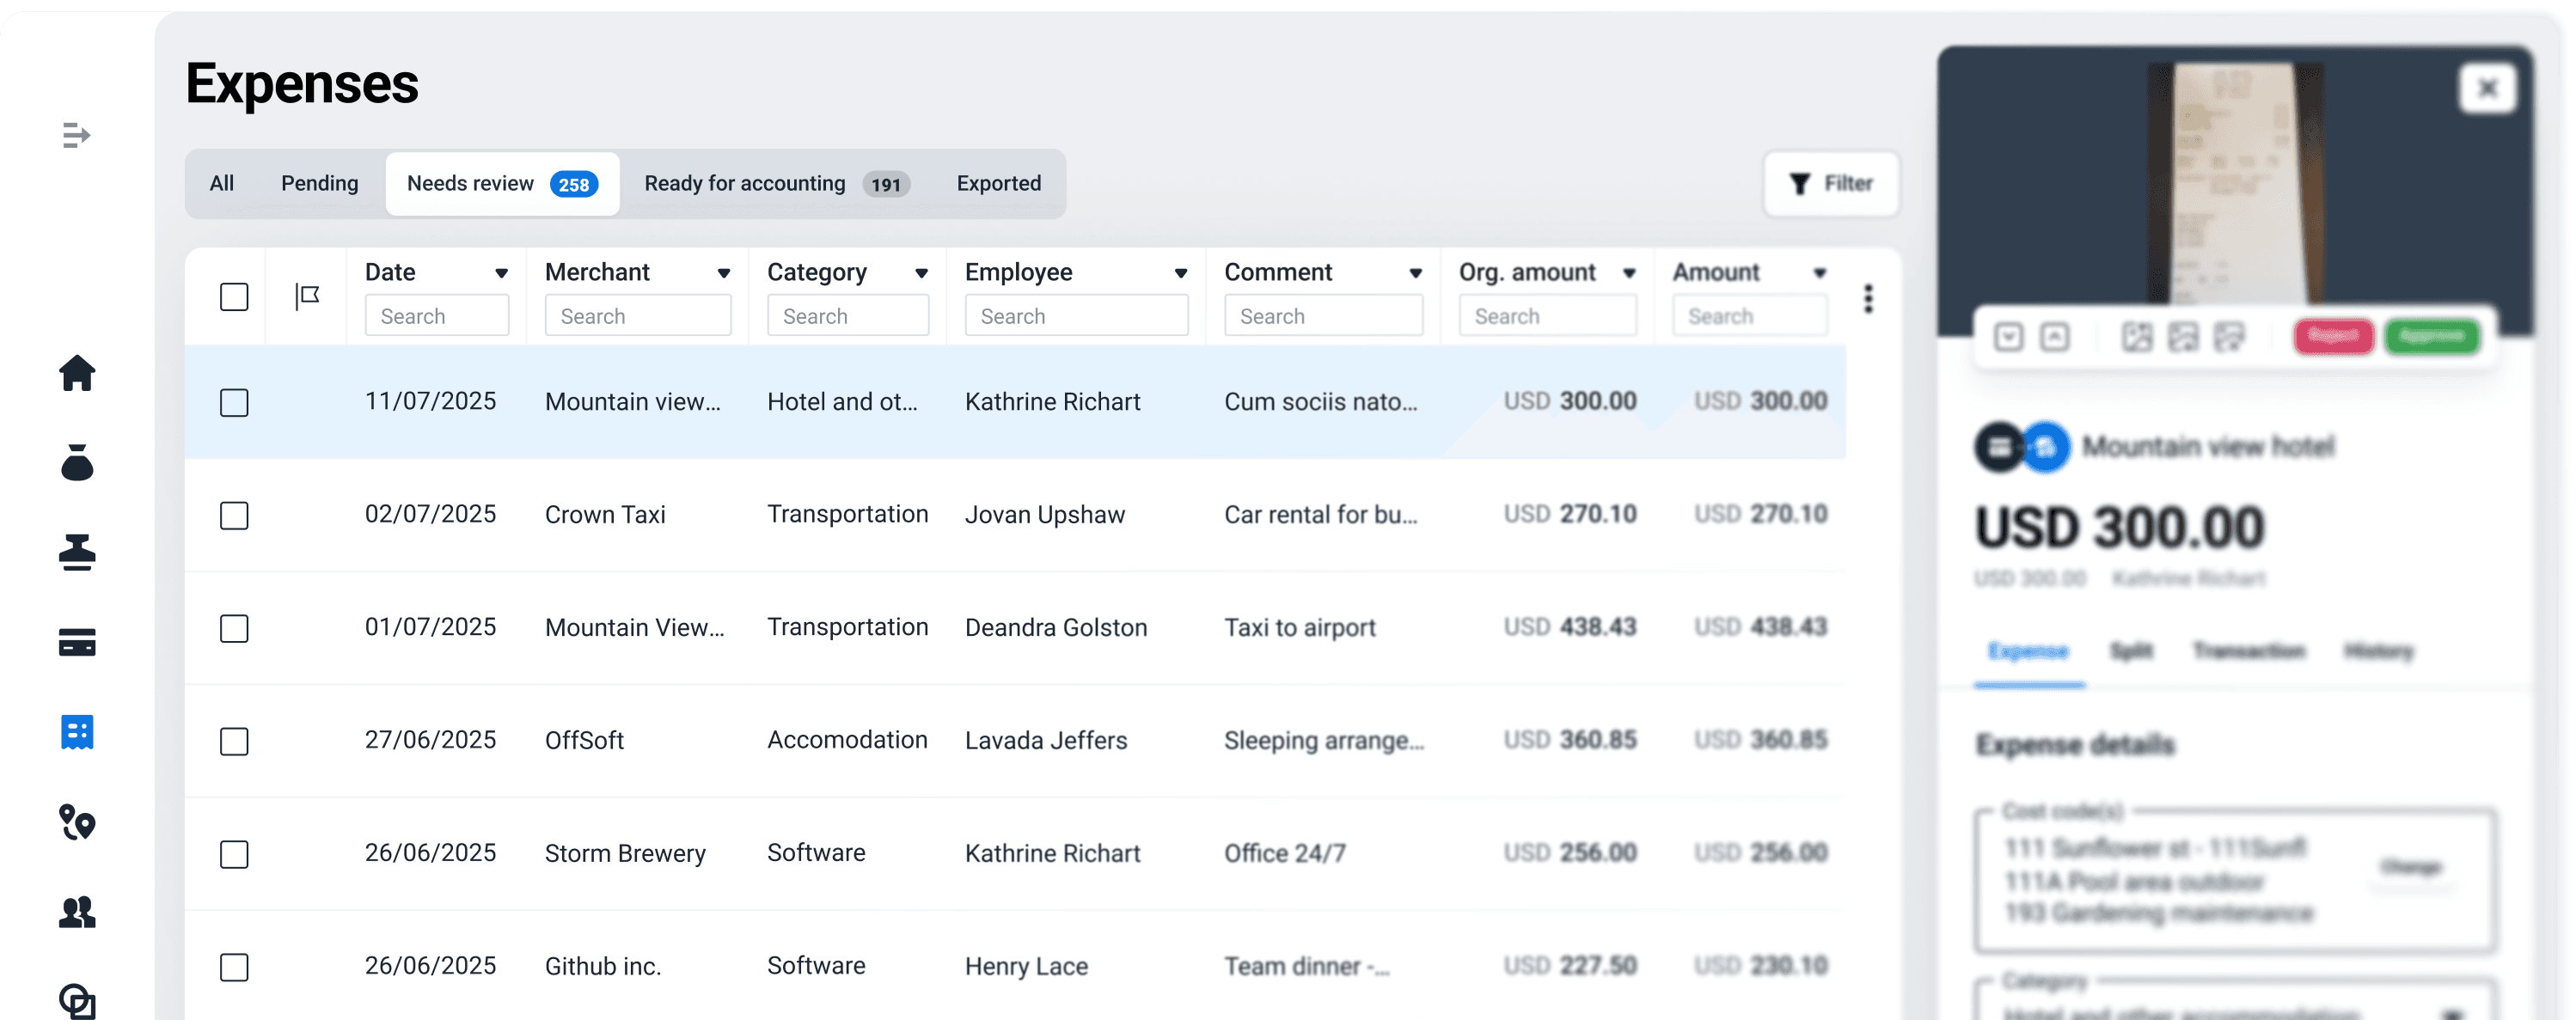Switch to Ready for accounting tab
The height and width of the screenshot is (1020, 2576).
[776, 184]
